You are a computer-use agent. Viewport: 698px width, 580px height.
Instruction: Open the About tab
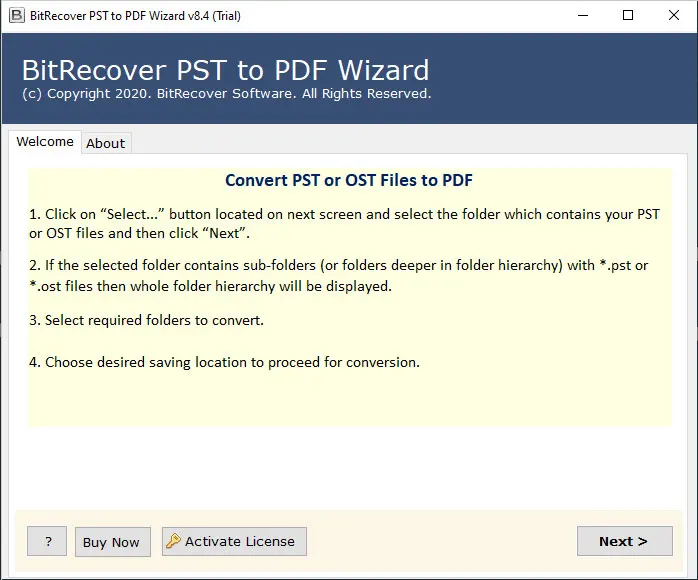pos(105,143)
